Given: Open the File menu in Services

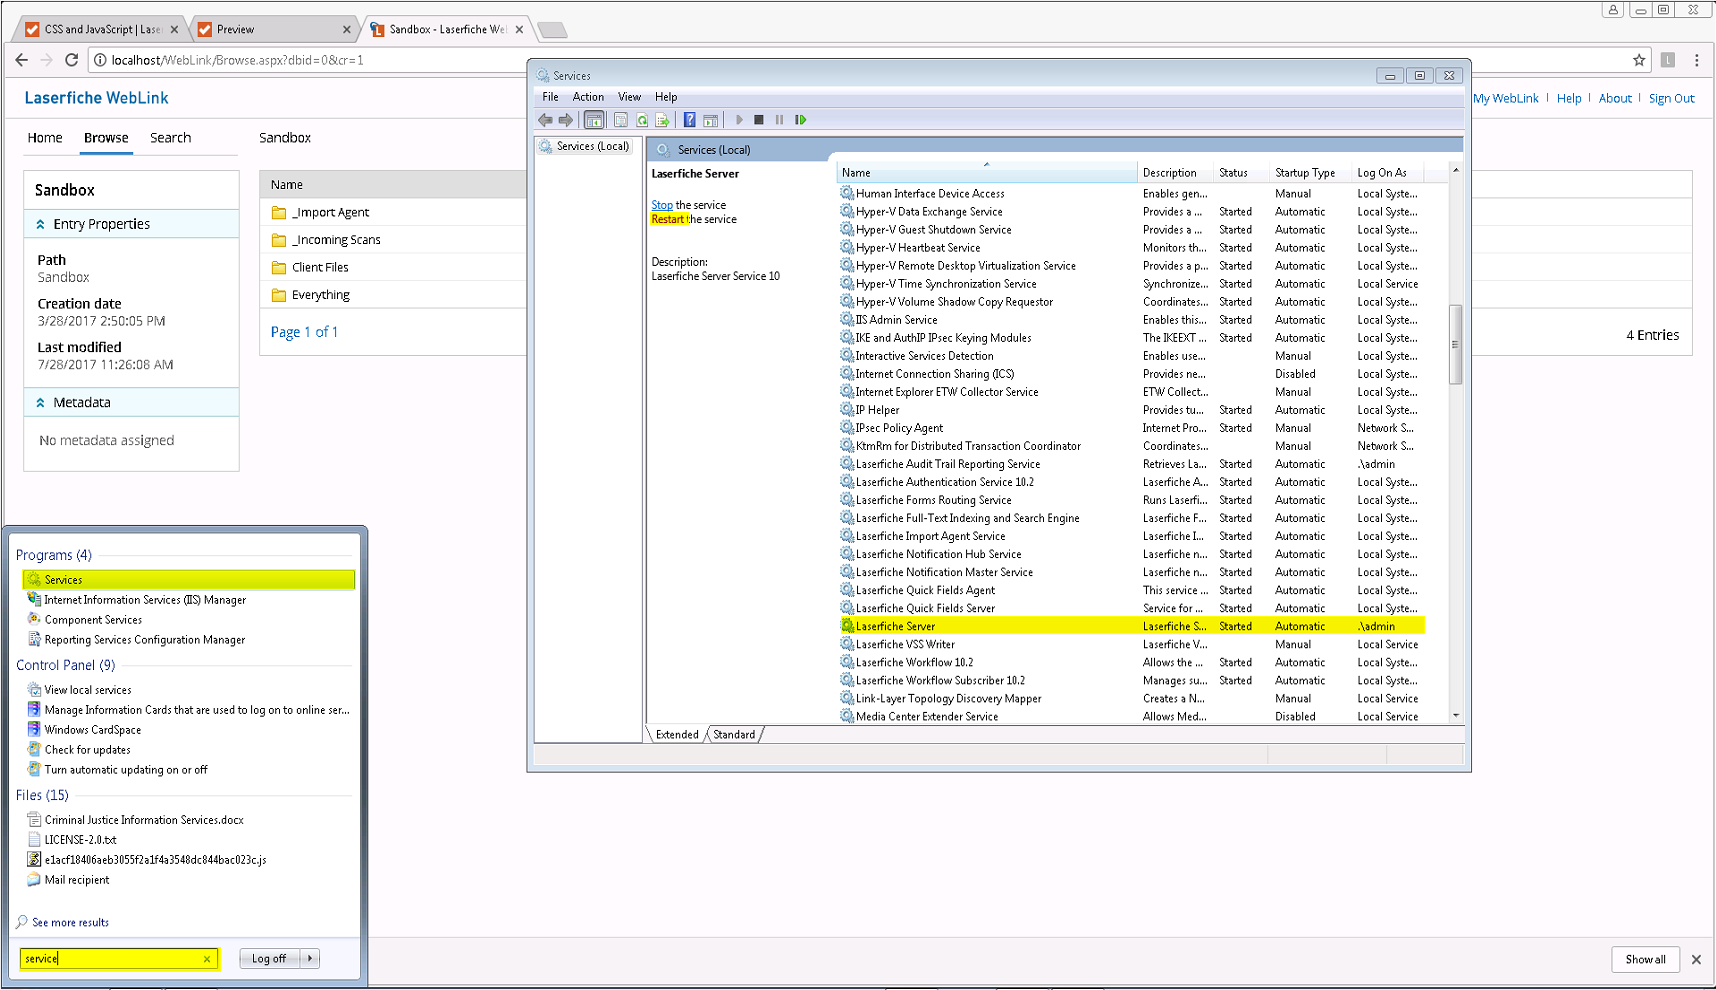Looking at the screenshot, I should coord(551,97).
